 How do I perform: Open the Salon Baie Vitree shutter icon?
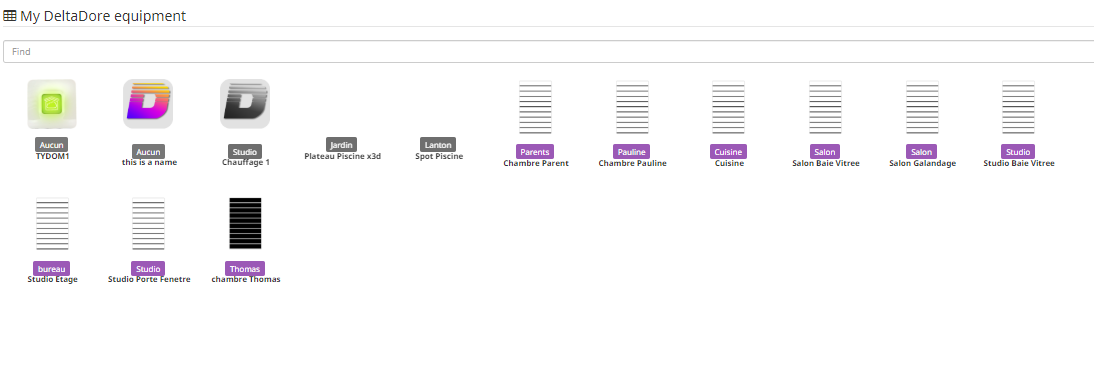(825, 108)
